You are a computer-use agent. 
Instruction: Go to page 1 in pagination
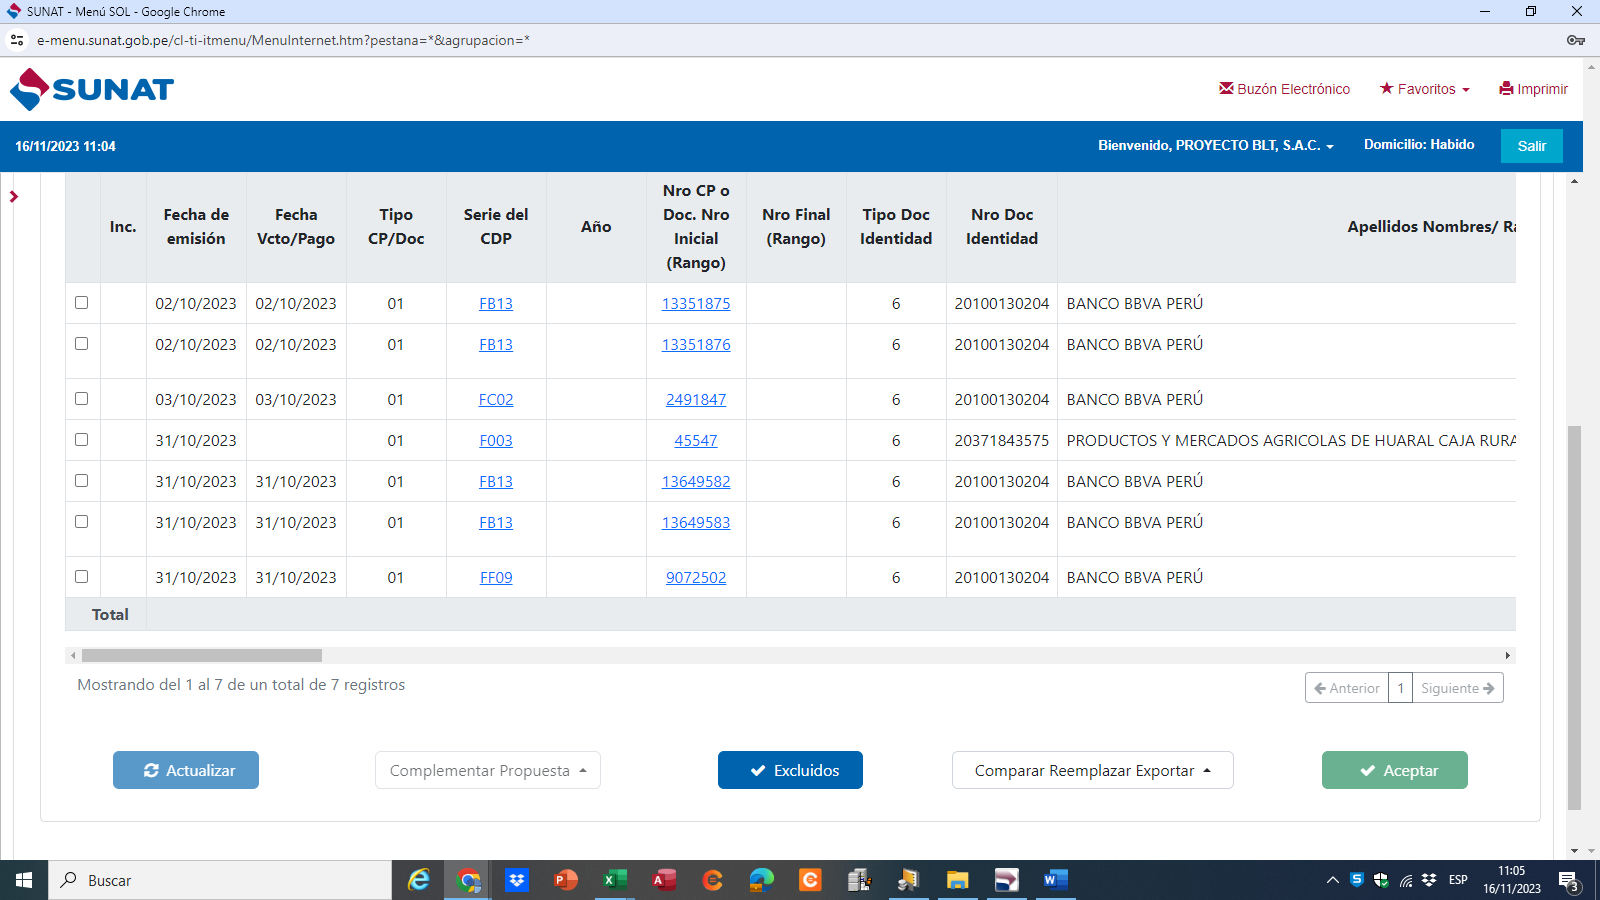[1400, 688]
